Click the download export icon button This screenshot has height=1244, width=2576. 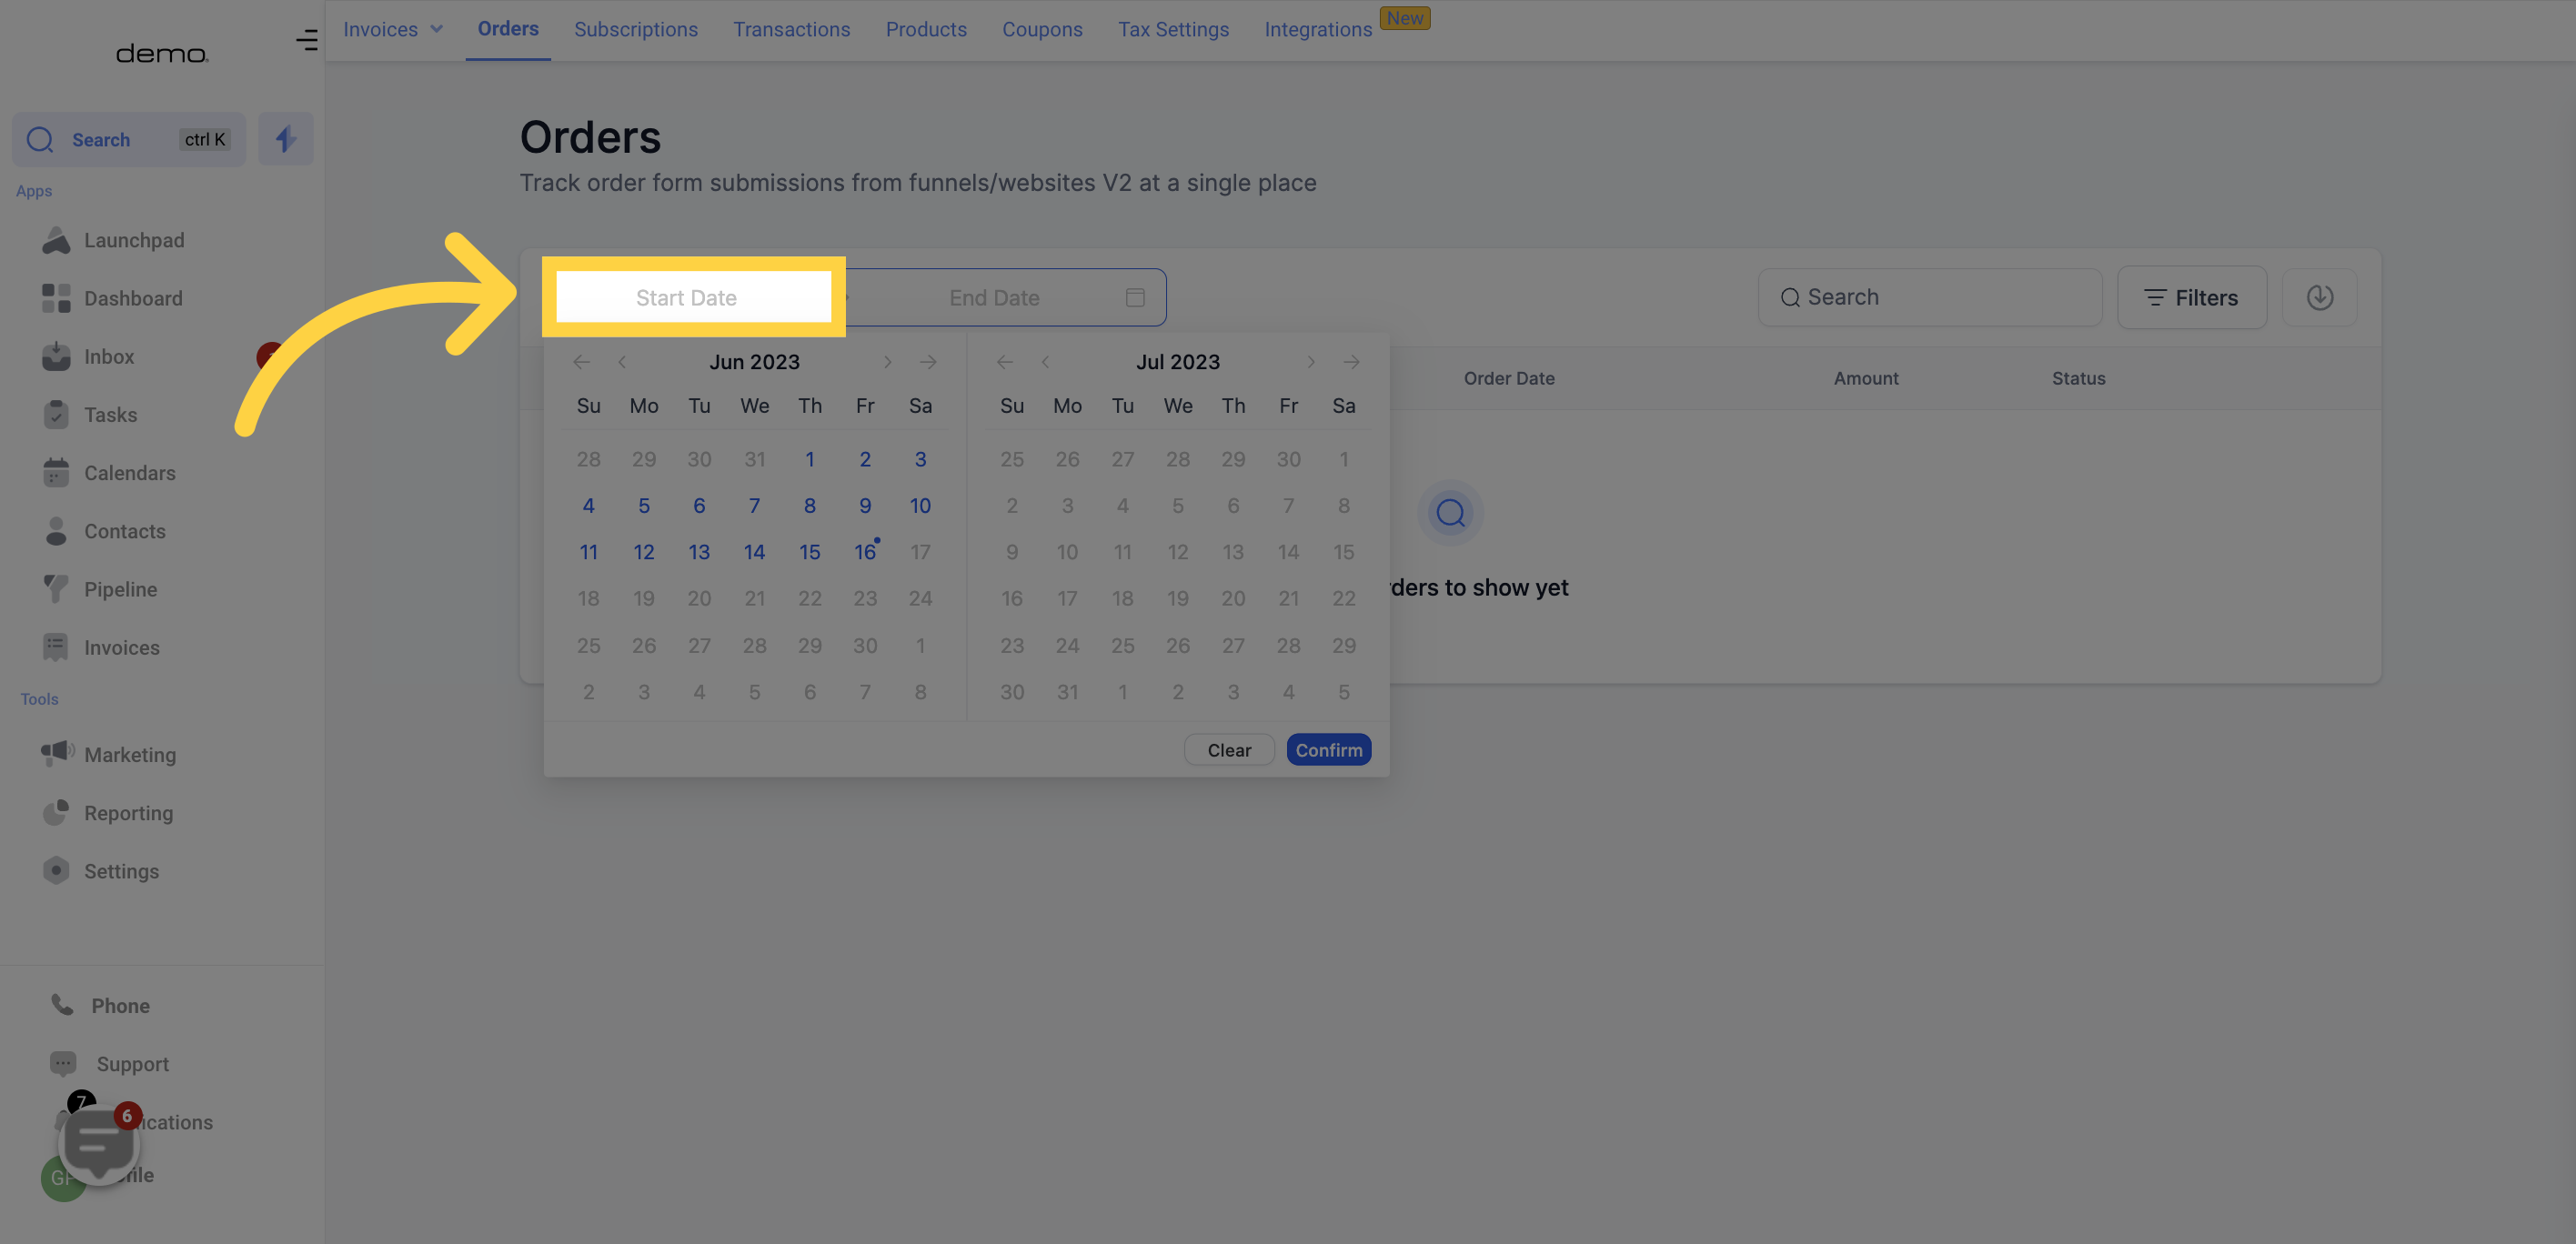pyautogui.click(x=2320, y=297)
